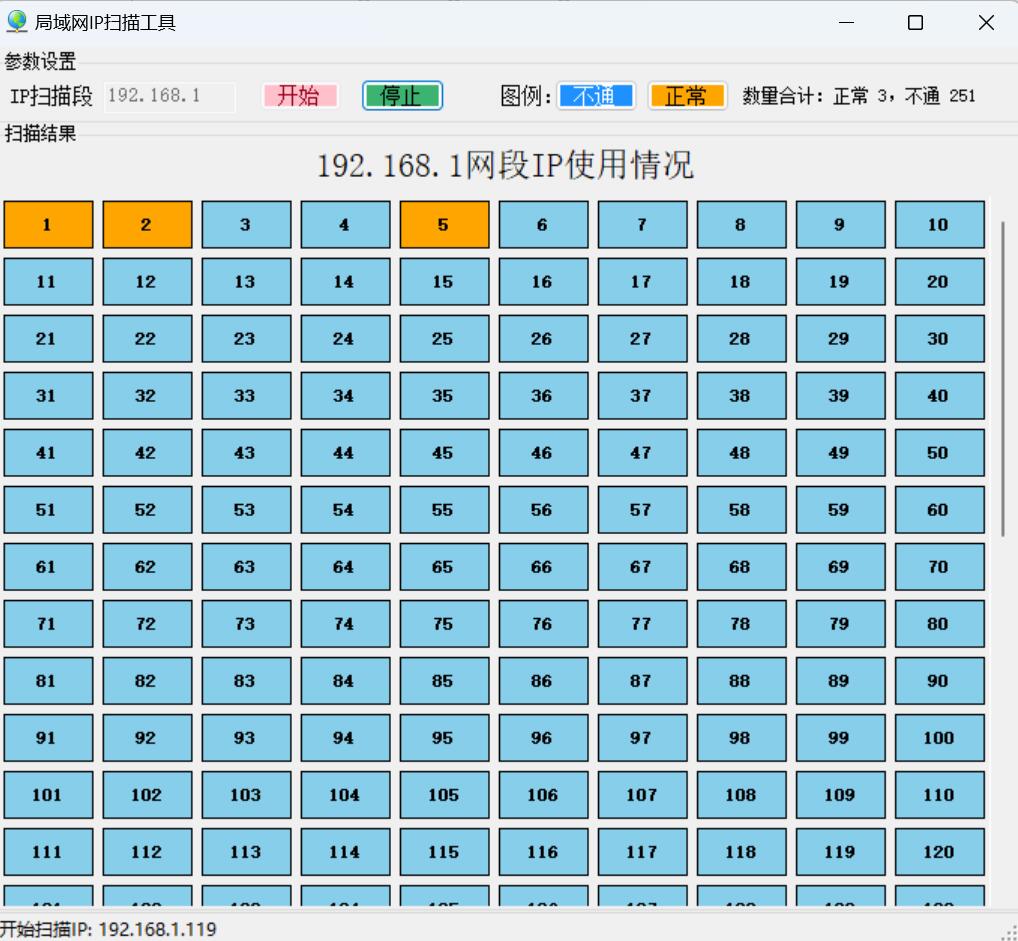1018x941 pixels.
Task: Click IP cell number 25
Action: [x=444, y=339]
